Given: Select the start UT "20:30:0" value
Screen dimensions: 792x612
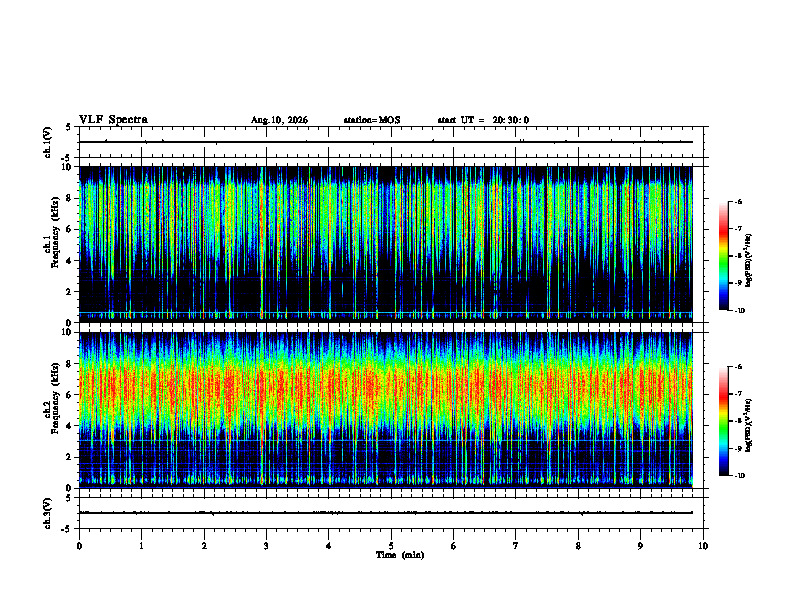Looking at the screenshot, I should [511, 120].
